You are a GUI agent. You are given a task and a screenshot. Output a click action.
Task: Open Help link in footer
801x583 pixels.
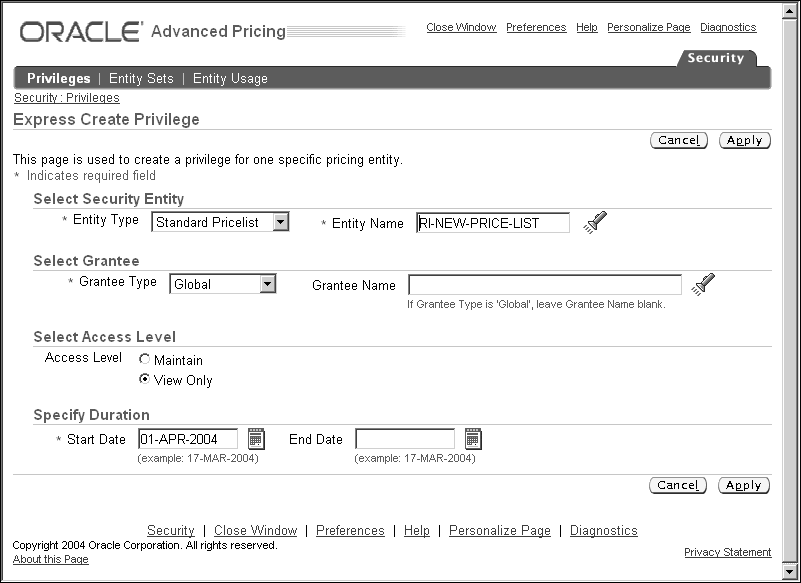point(417,530)
